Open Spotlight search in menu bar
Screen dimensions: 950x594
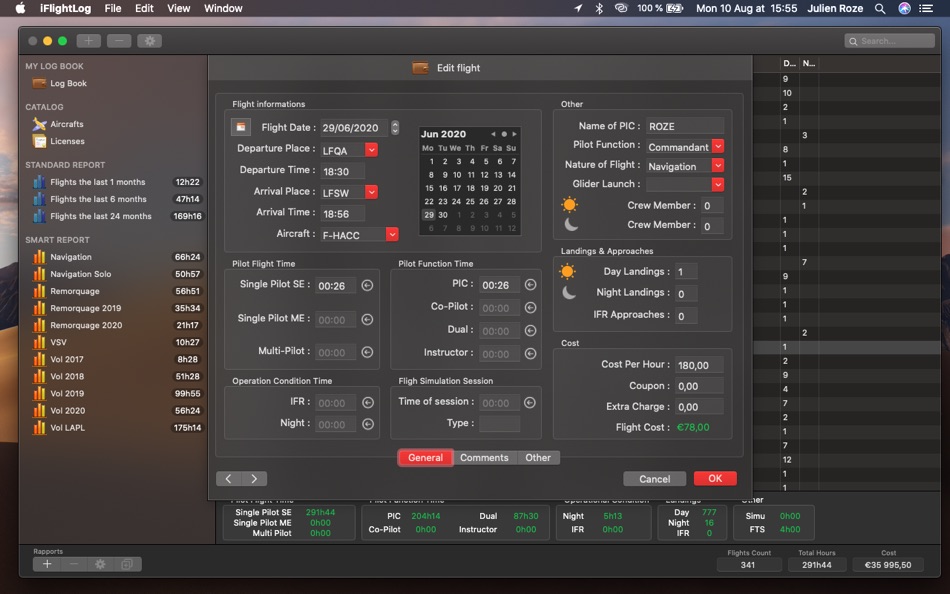coord(880,8)
